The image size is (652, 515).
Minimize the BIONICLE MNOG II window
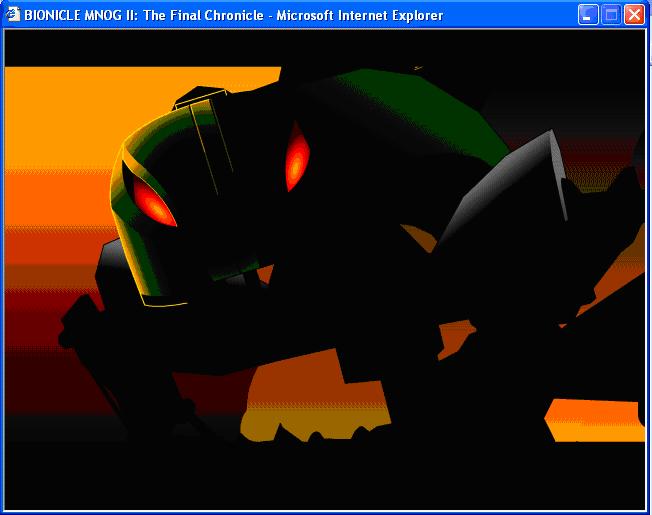click(588, 15)
